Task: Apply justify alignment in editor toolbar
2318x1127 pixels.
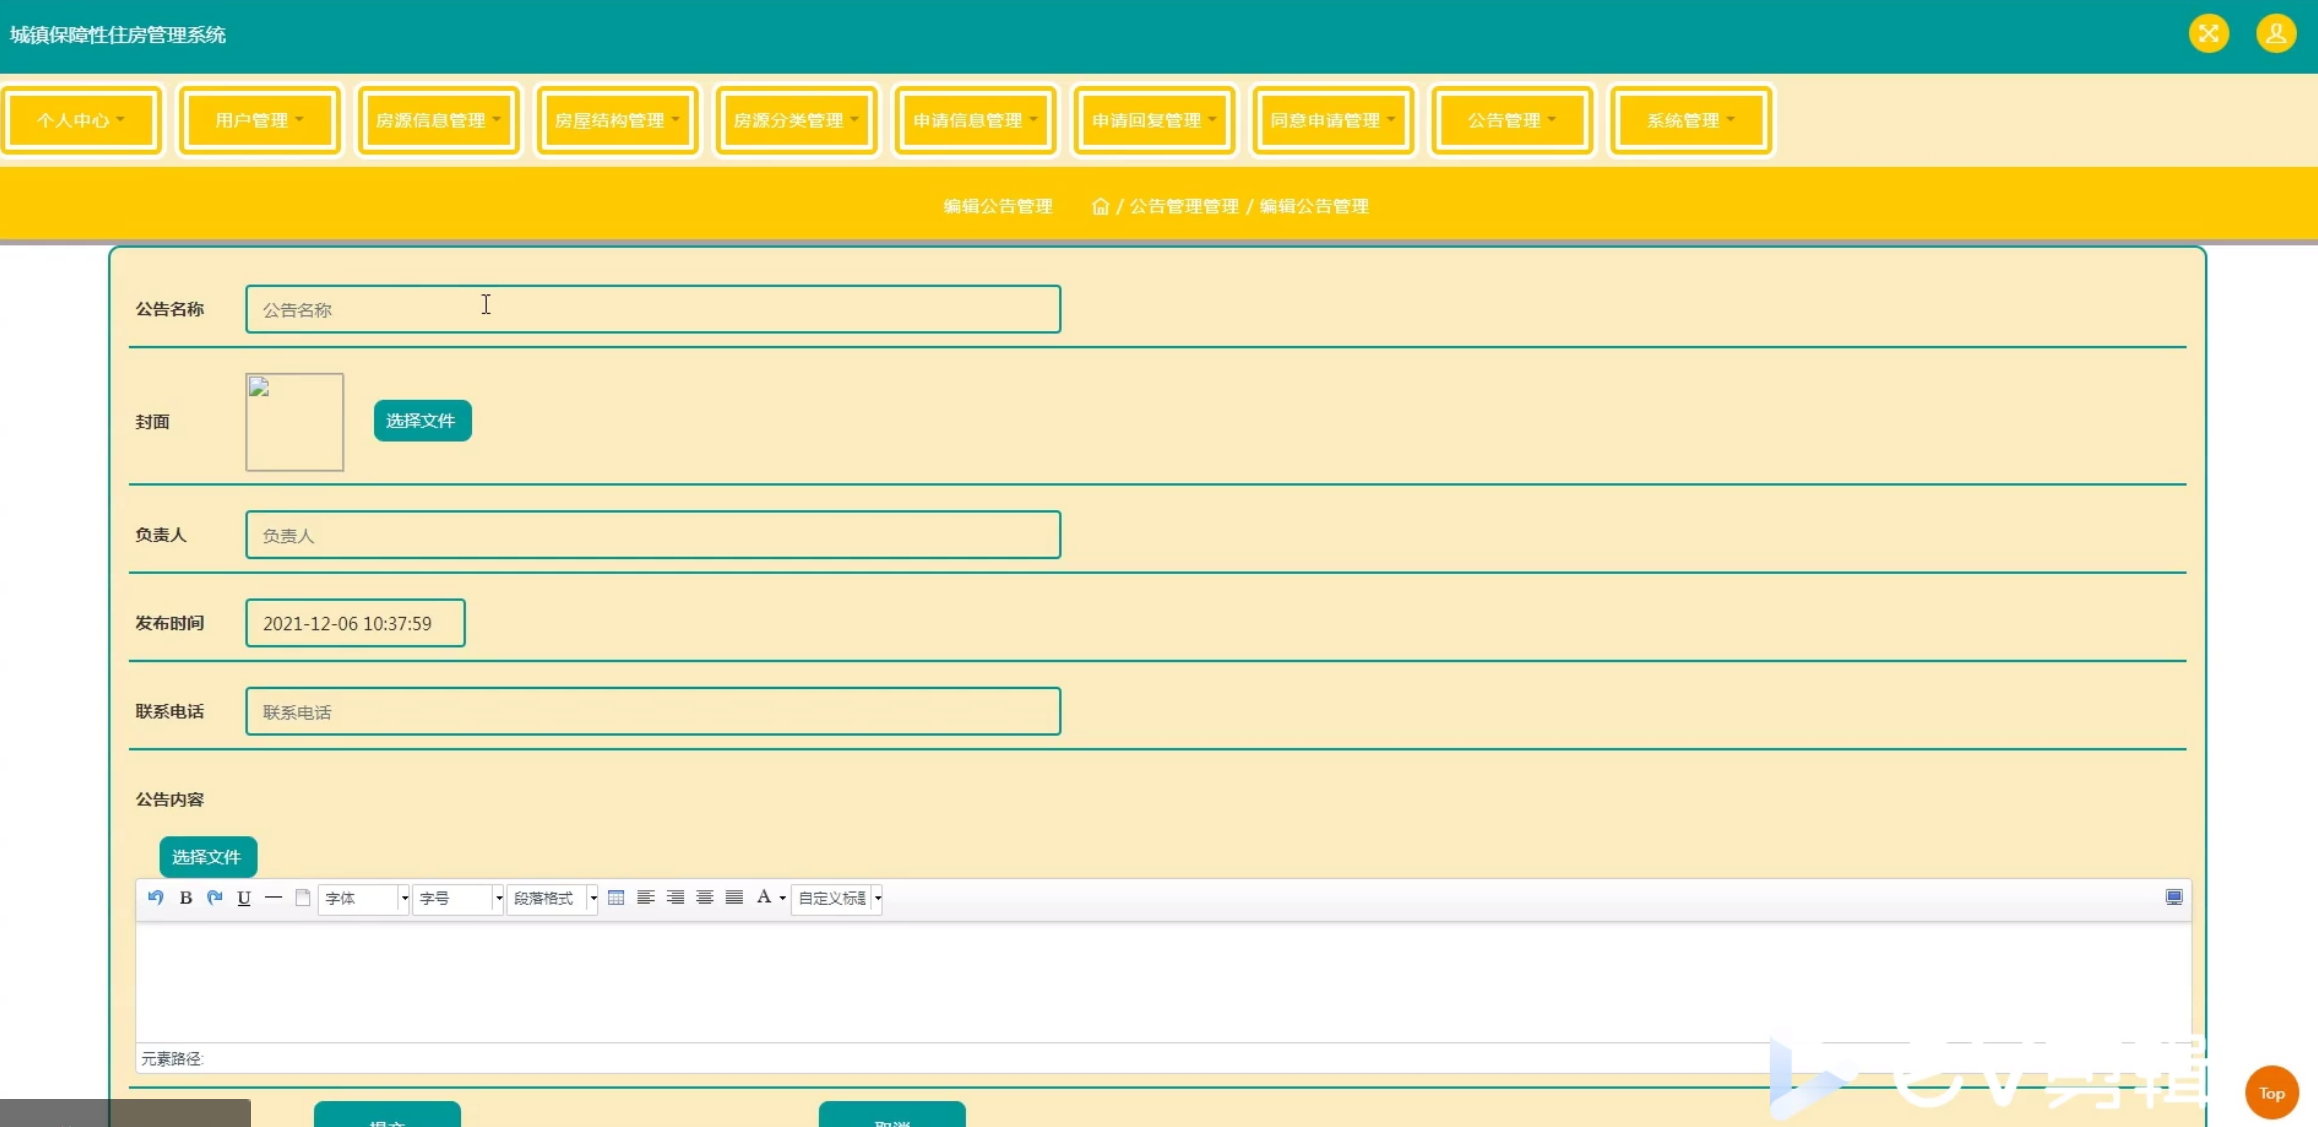Action: (x=734, y=897)
